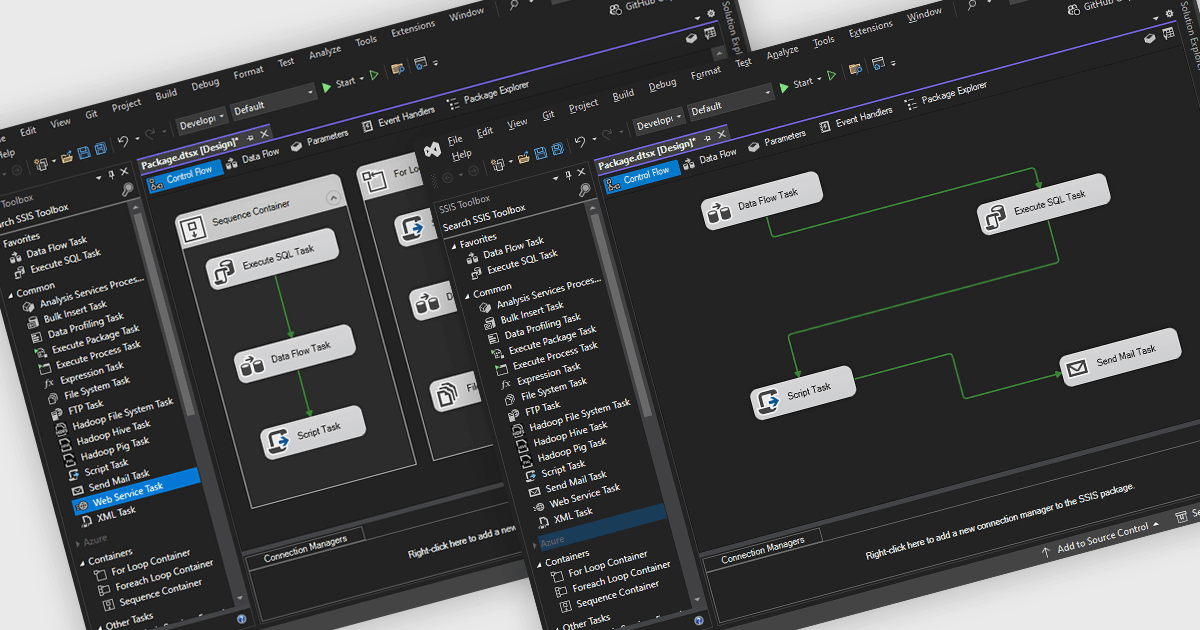This screenshot has height=630, width=1200.
Task: Click the Start button in front window
Action: (795, 83)
